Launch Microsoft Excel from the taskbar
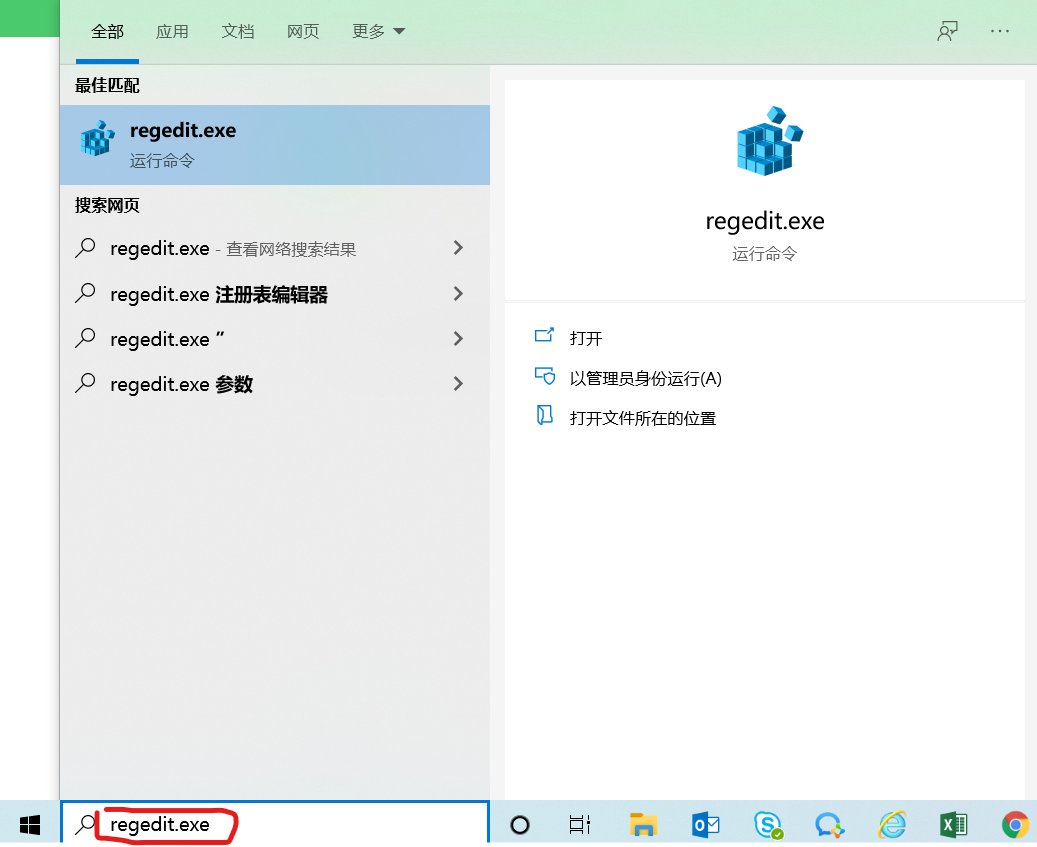Screen dimensions: 1037x847 tap(953, 824)
